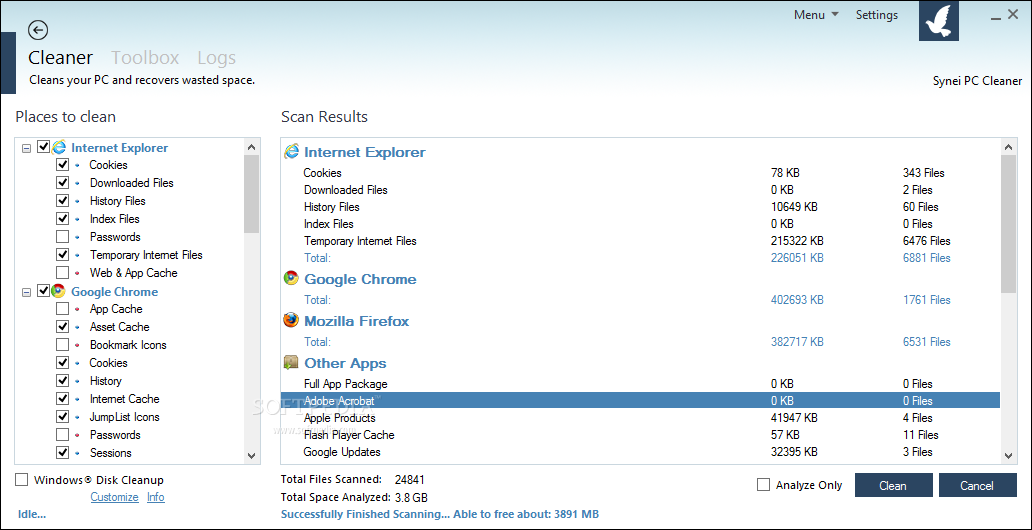Screen dimensions: 1032x530
Task: Uncheck Chrome Internet Cache checkbox
Action: pos(63,398)
